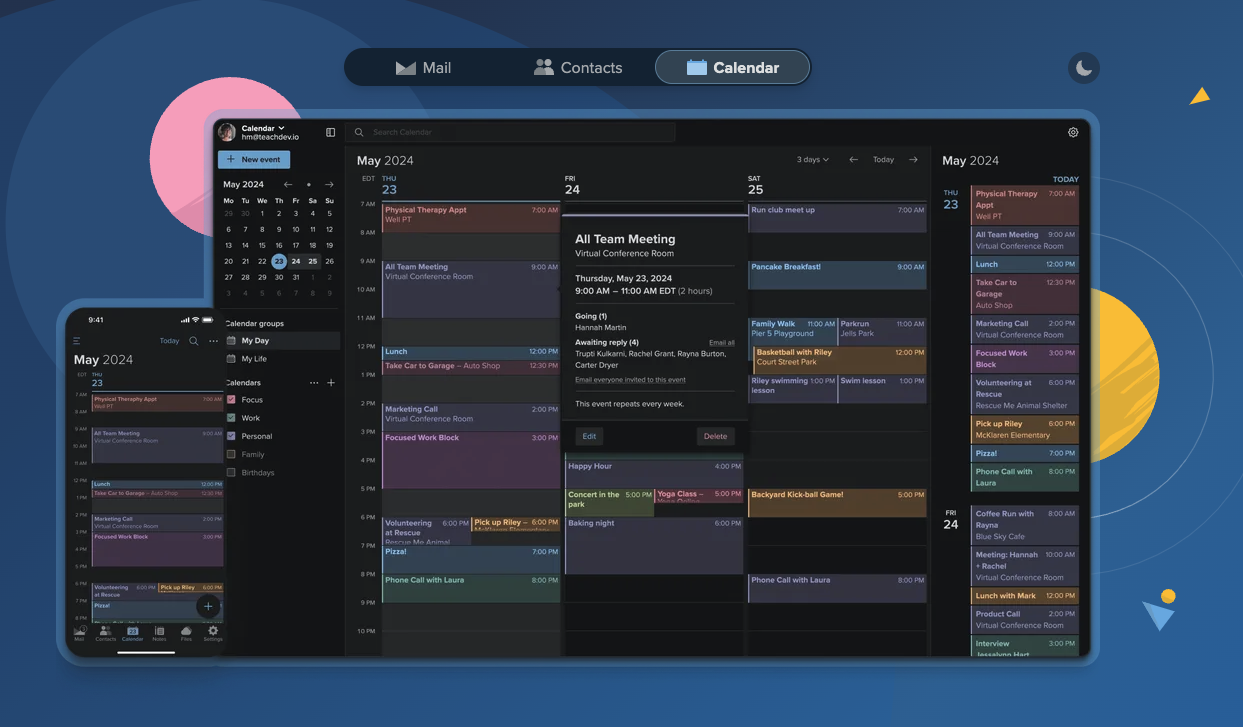This screenshot has height=727, width=1243.
Task: Click Delete in the event popup
Action: [715, 436]
